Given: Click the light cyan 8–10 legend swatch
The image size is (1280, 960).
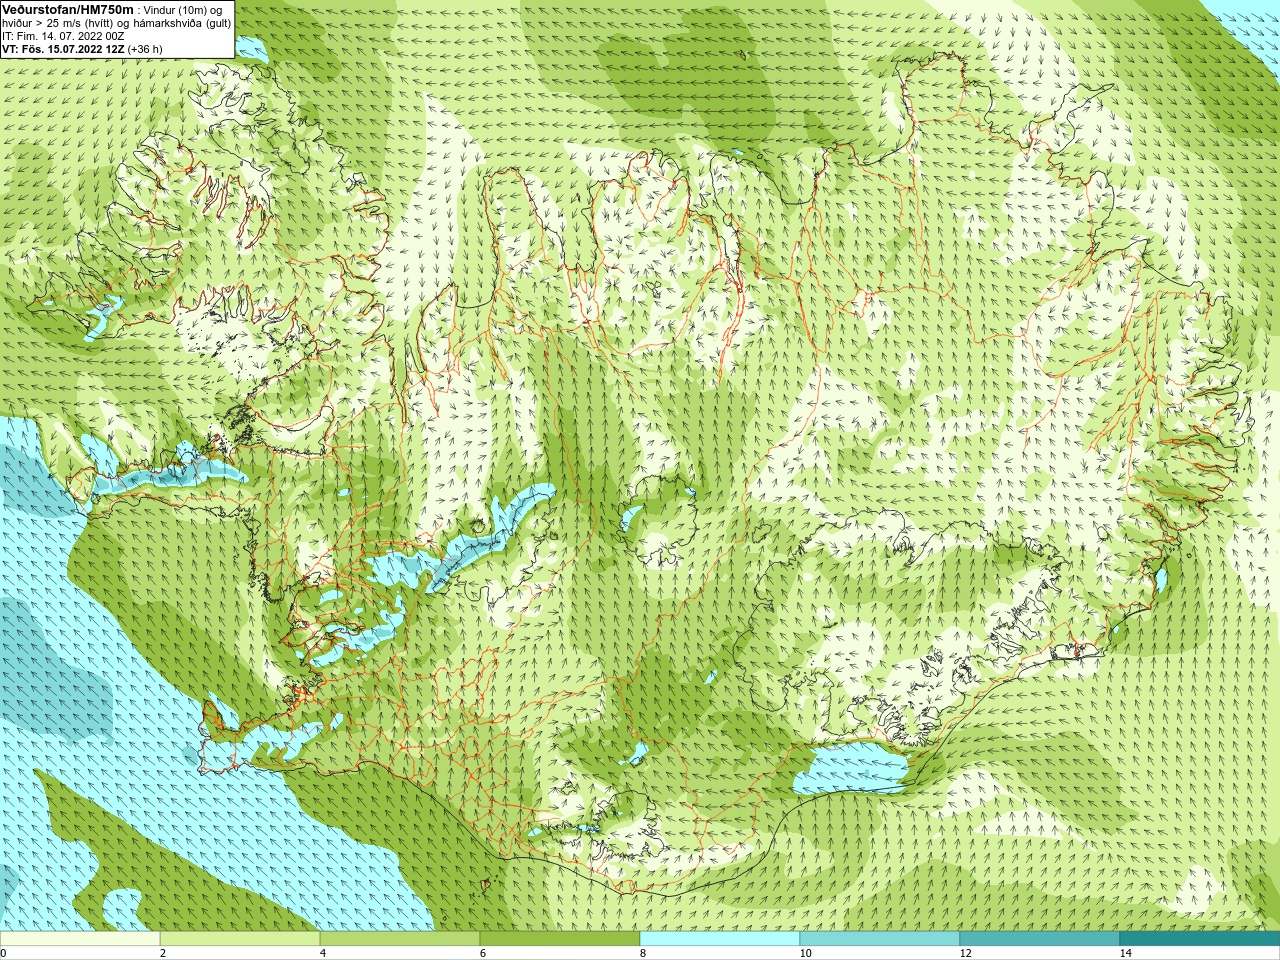Looking at the screenshot, I should 720,939.
